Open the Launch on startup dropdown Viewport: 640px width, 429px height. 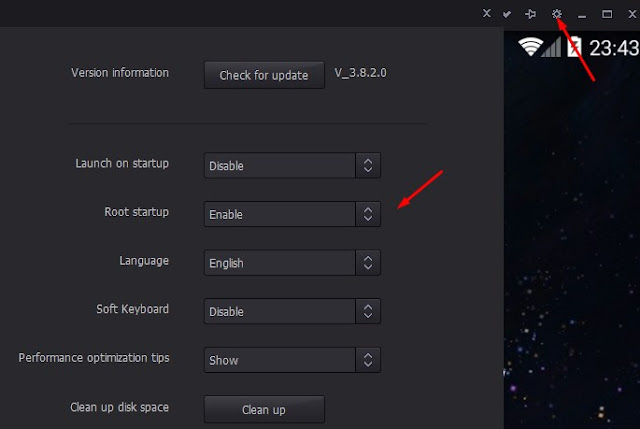coord(292,165)
